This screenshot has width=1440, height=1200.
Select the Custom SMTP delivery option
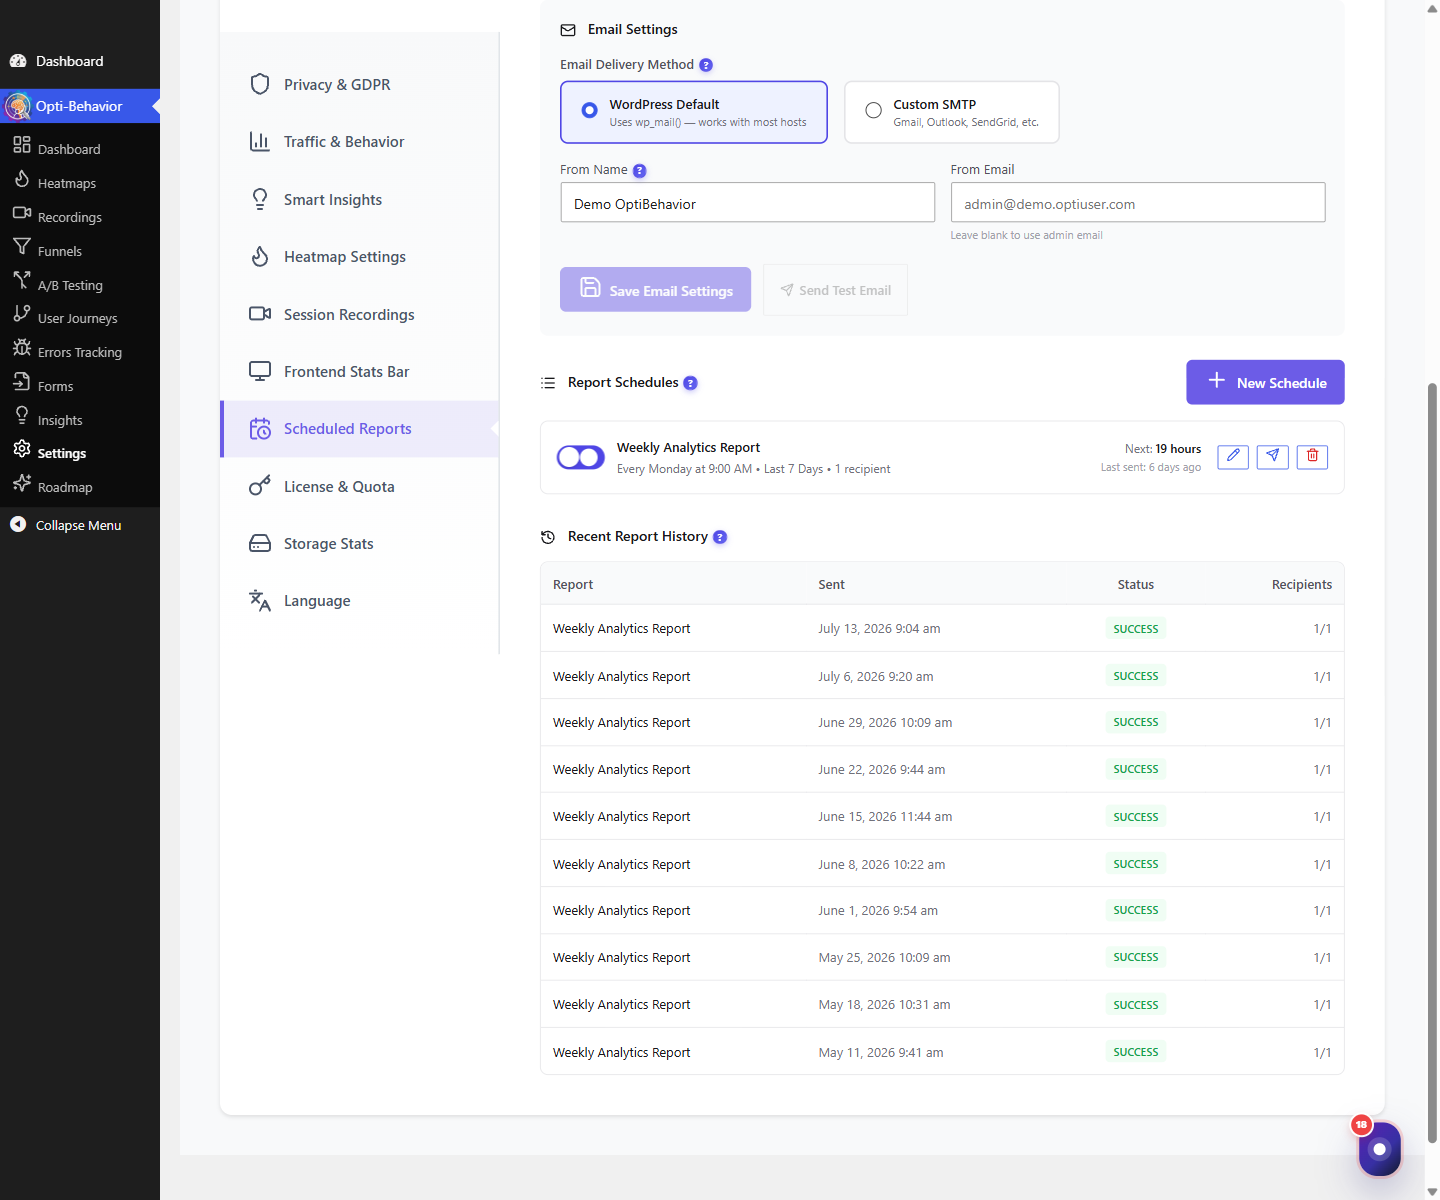click(x=952, y=112)
